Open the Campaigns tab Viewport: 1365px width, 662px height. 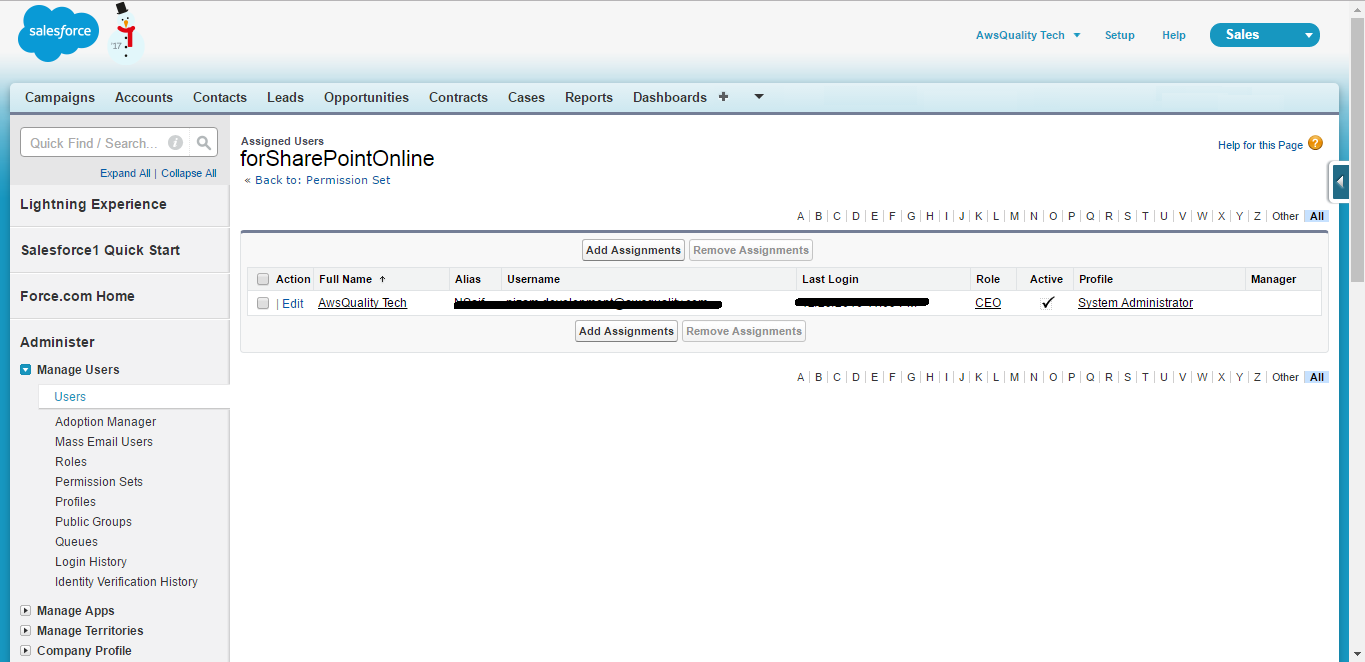(60, 97)
